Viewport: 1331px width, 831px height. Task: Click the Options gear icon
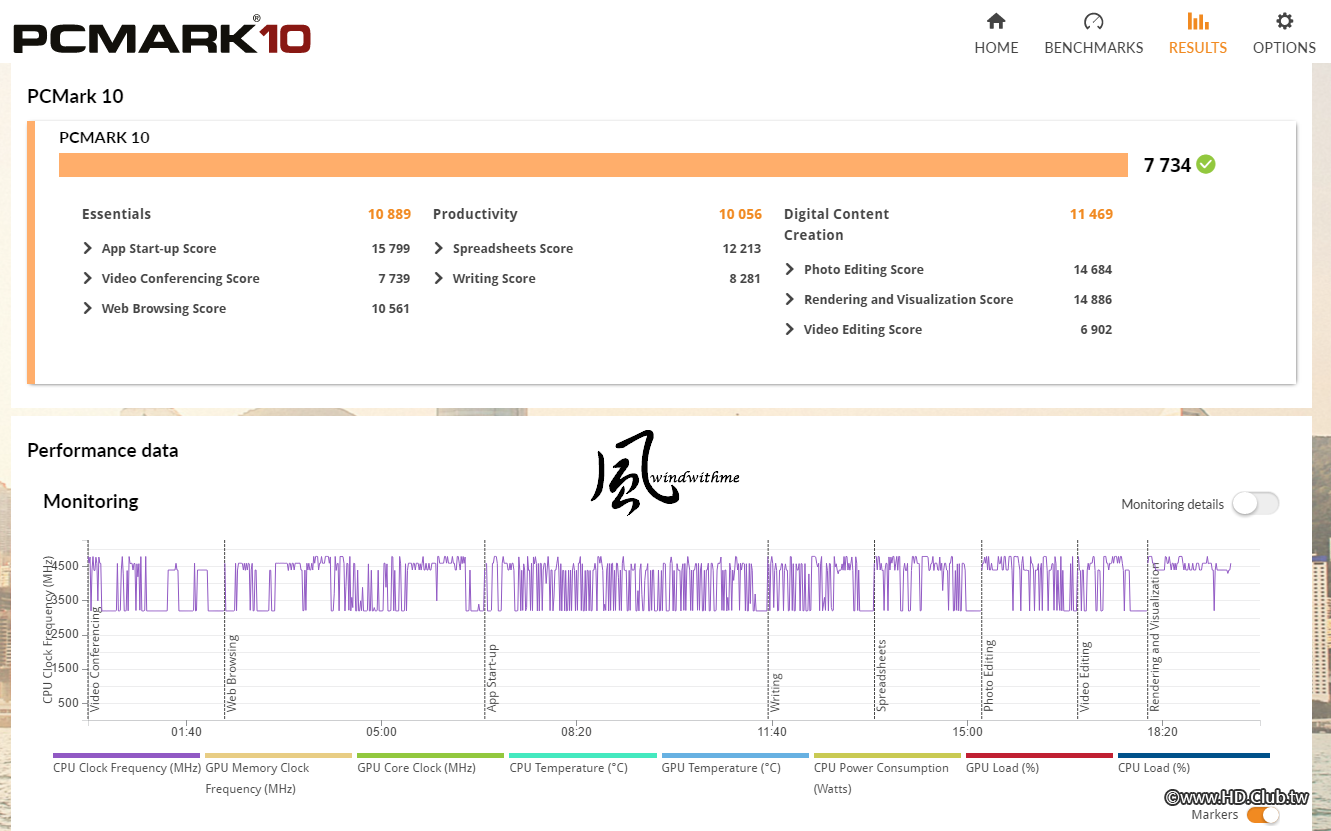1284,21
